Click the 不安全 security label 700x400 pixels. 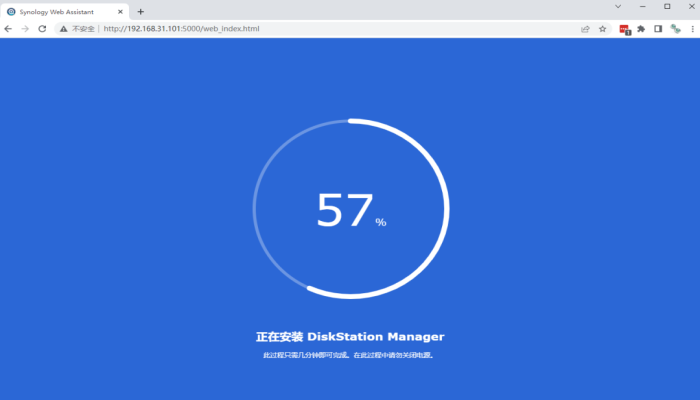pyautogui.click(x=83, y=29)
